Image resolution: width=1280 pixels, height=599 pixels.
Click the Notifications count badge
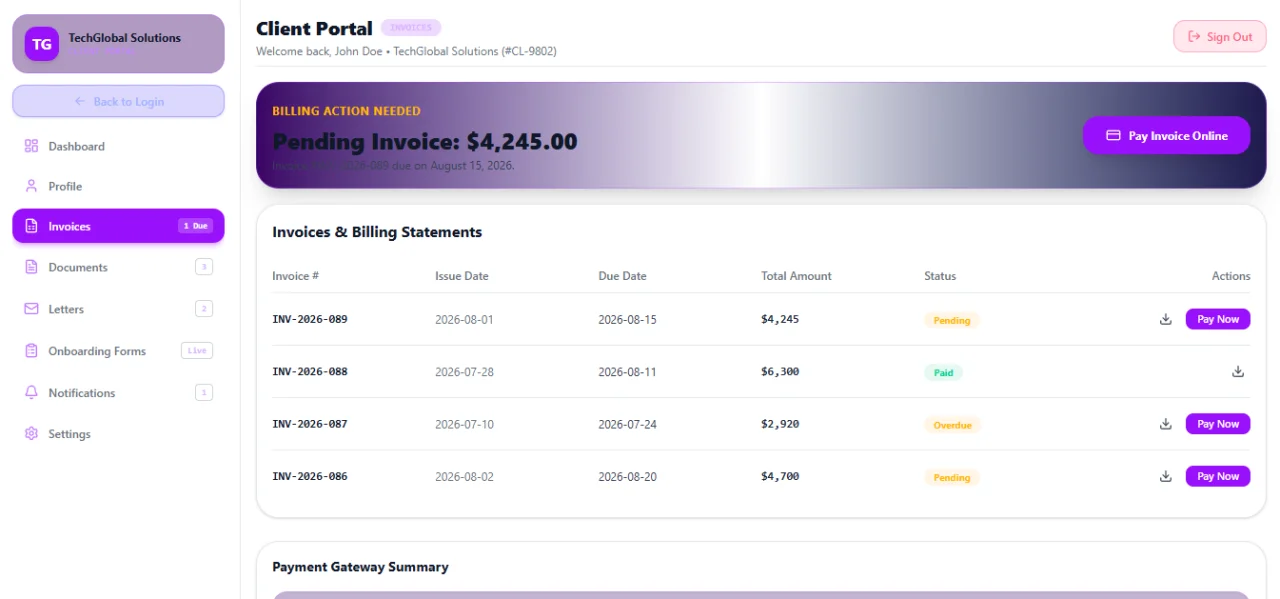(x=204, y=393)
